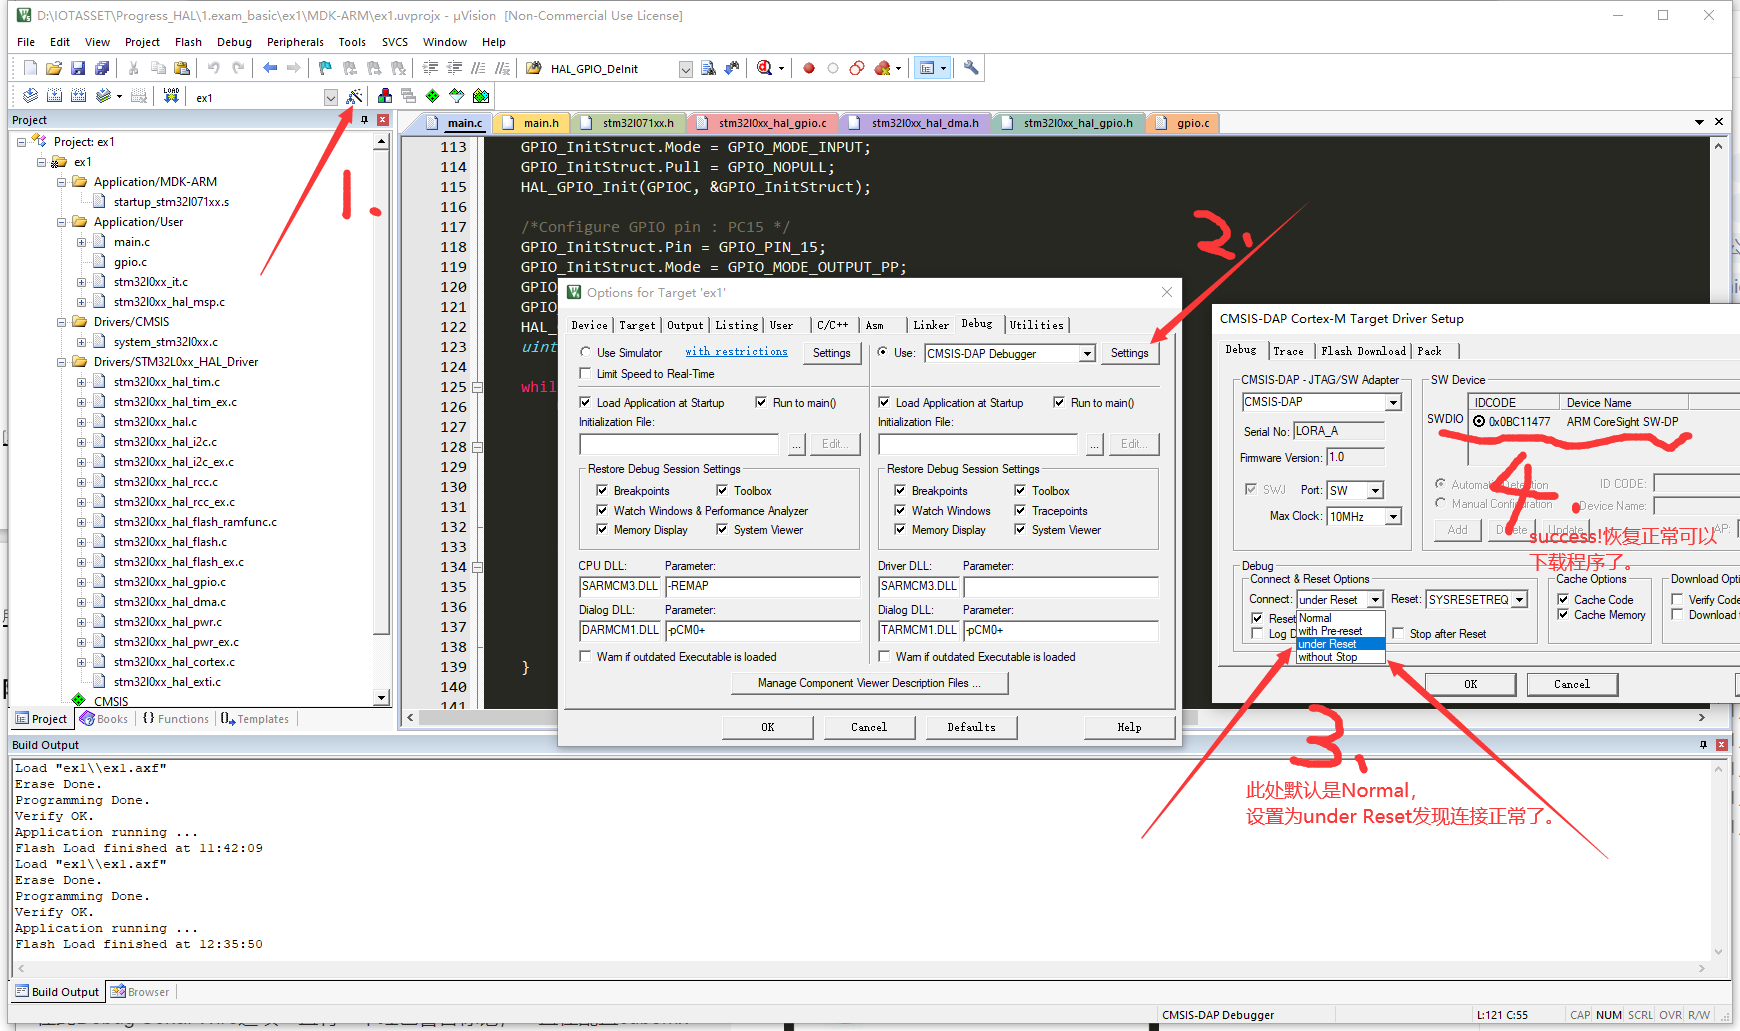Image resolution: width=1740 pixels, height=1031 pixels.
Task: Switch to the Browser panel at bottom
Action: pos(140,991)
